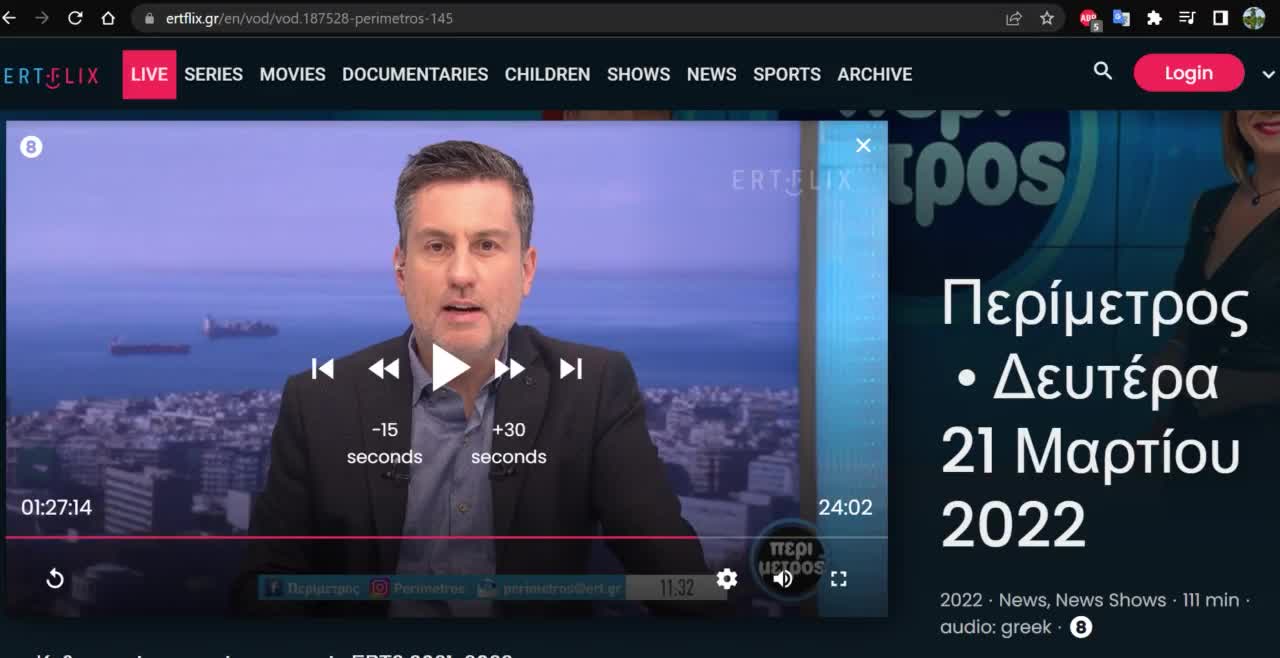1280x658 pixels.
Task: Bookmark this page with star icon
Action: coord(1047,18)
